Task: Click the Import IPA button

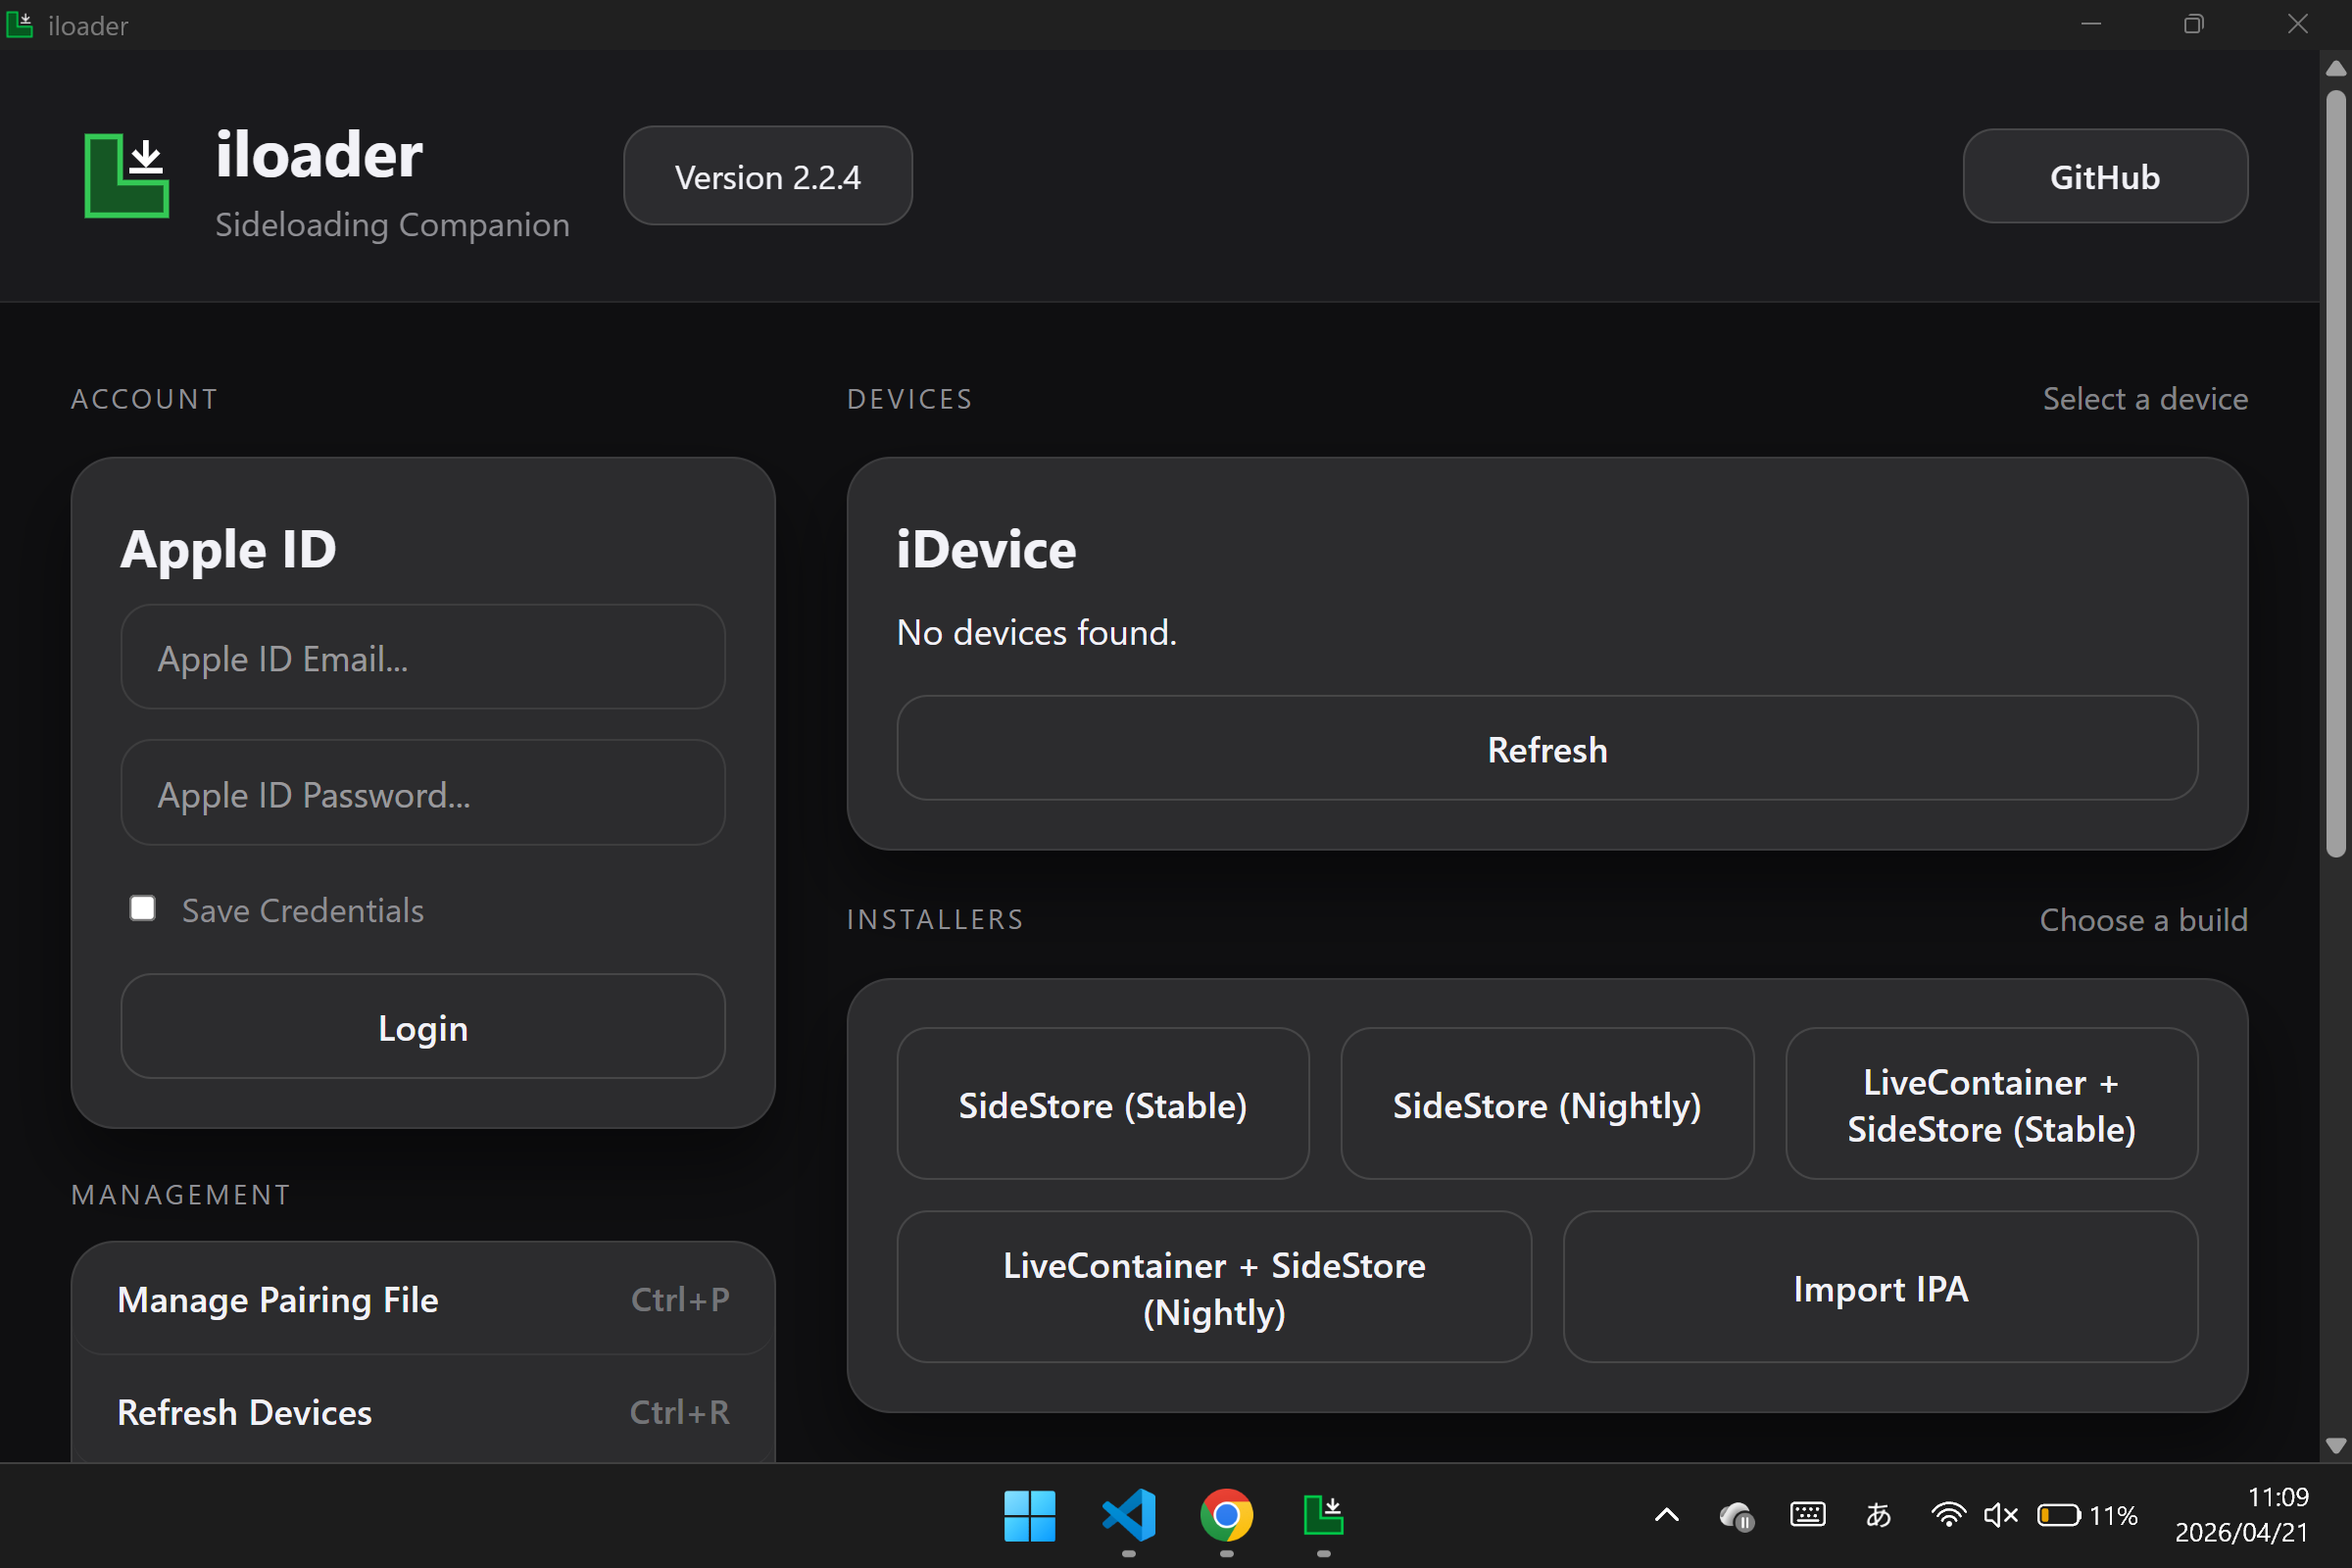Action: coord(1880,1287)
